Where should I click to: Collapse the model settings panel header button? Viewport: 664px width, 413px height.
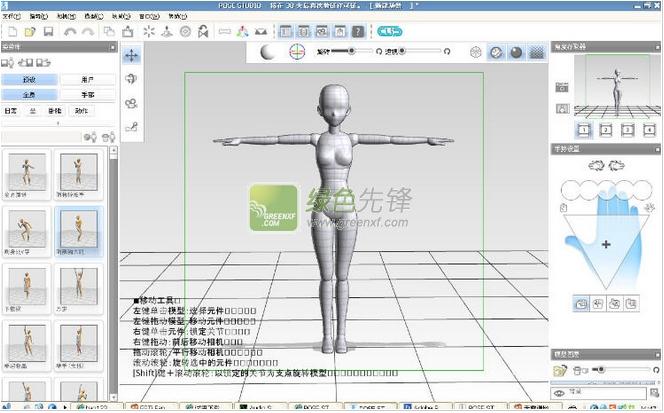click(657, 355)
